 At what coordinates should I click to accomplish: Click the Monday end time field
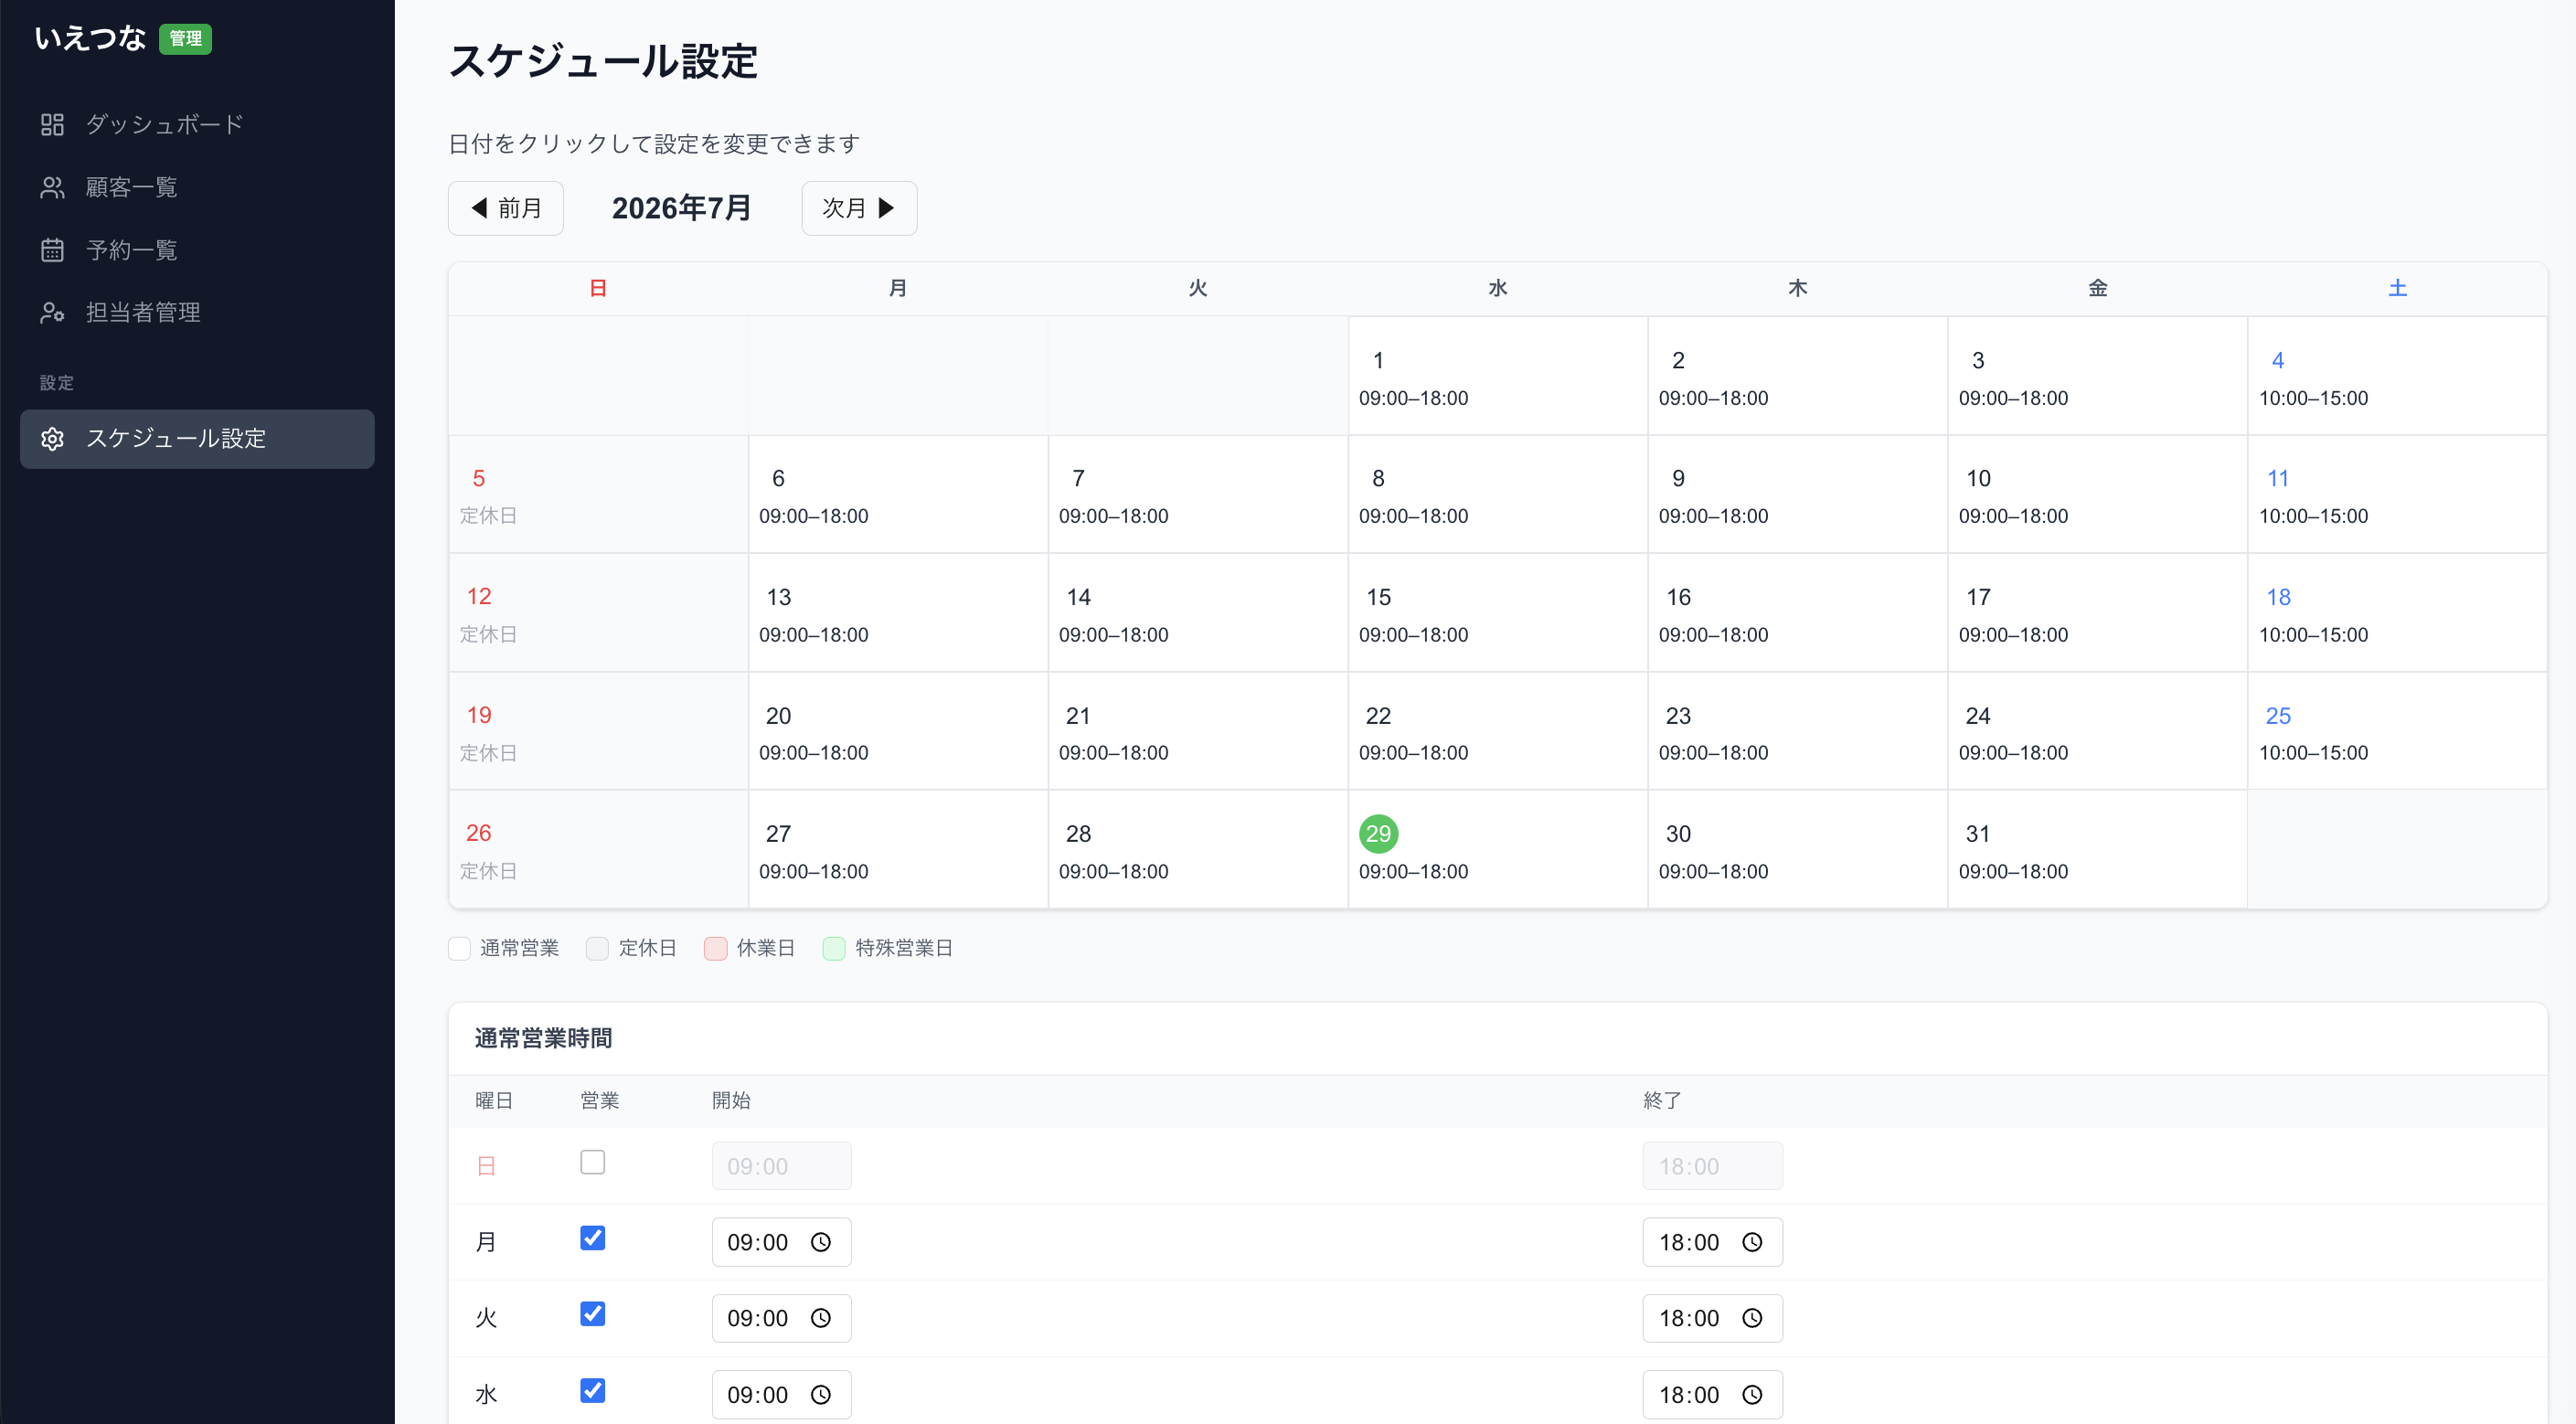tap(1712, 1242)
